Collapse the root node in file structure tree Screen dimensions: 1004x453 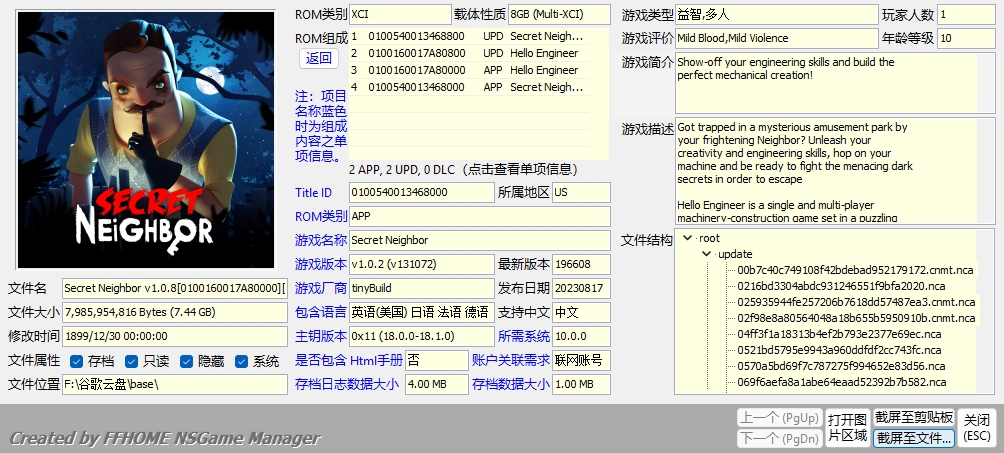tap(687, 238)
